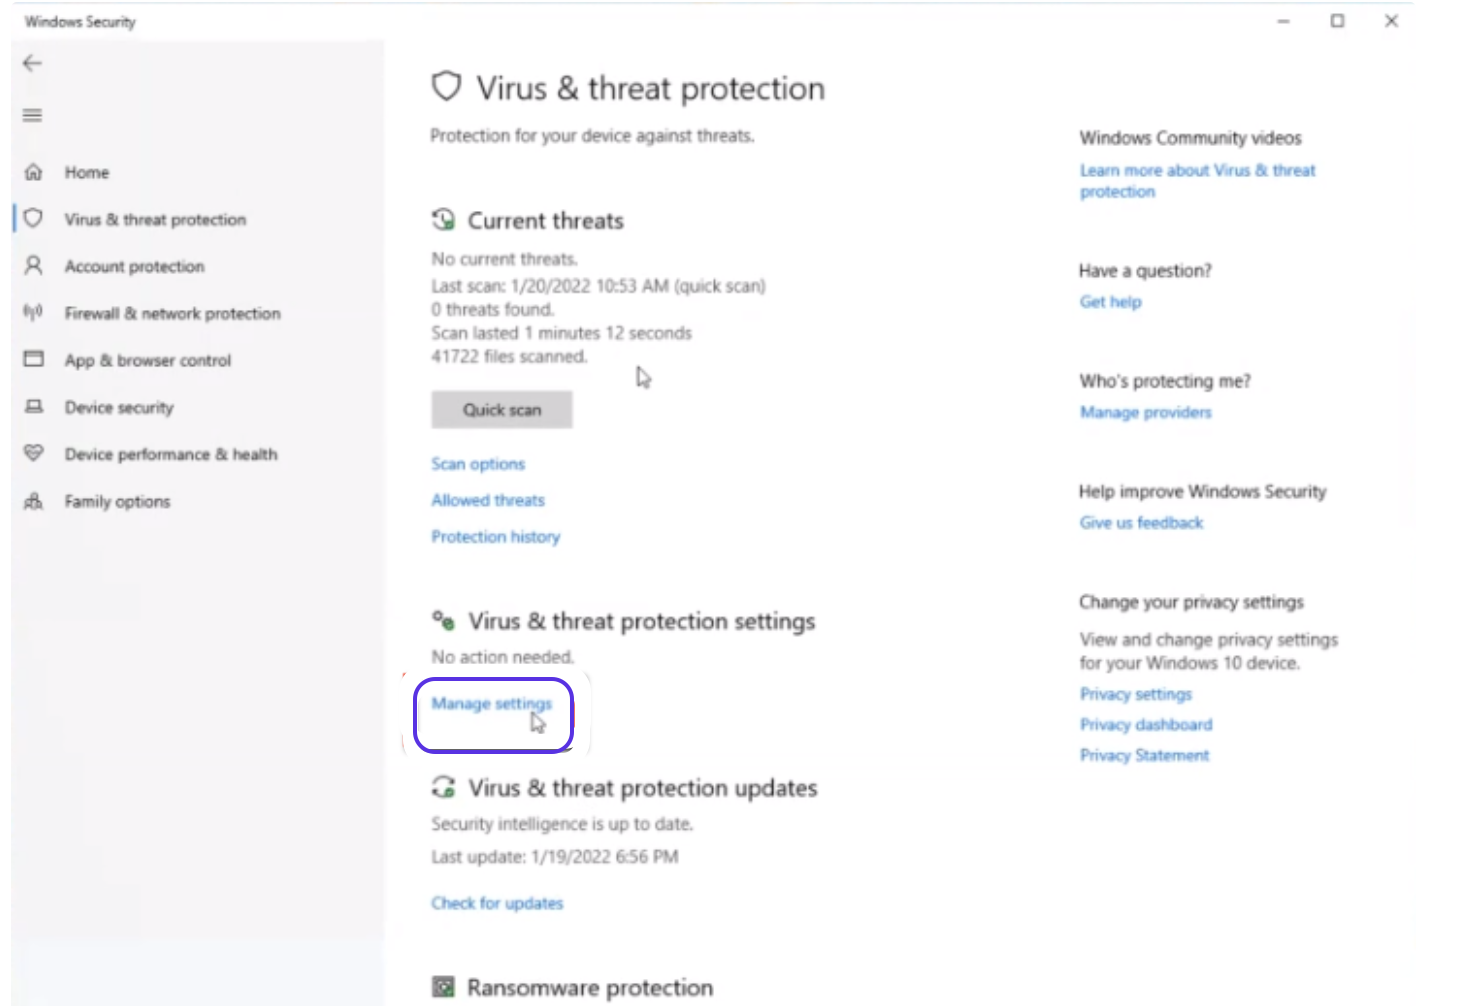Screen dimensions: 1468x1006
Task: Click the Device performance & health heart icon
Action: (33, 453)
